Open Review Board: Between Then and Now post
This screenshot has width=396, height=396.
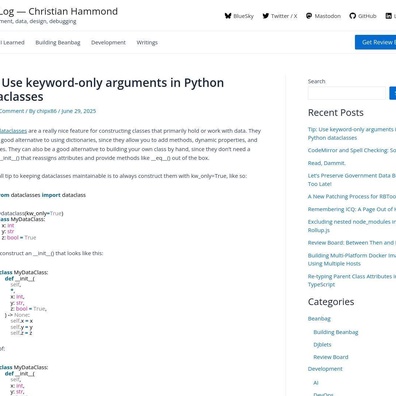tap(352, 243)
